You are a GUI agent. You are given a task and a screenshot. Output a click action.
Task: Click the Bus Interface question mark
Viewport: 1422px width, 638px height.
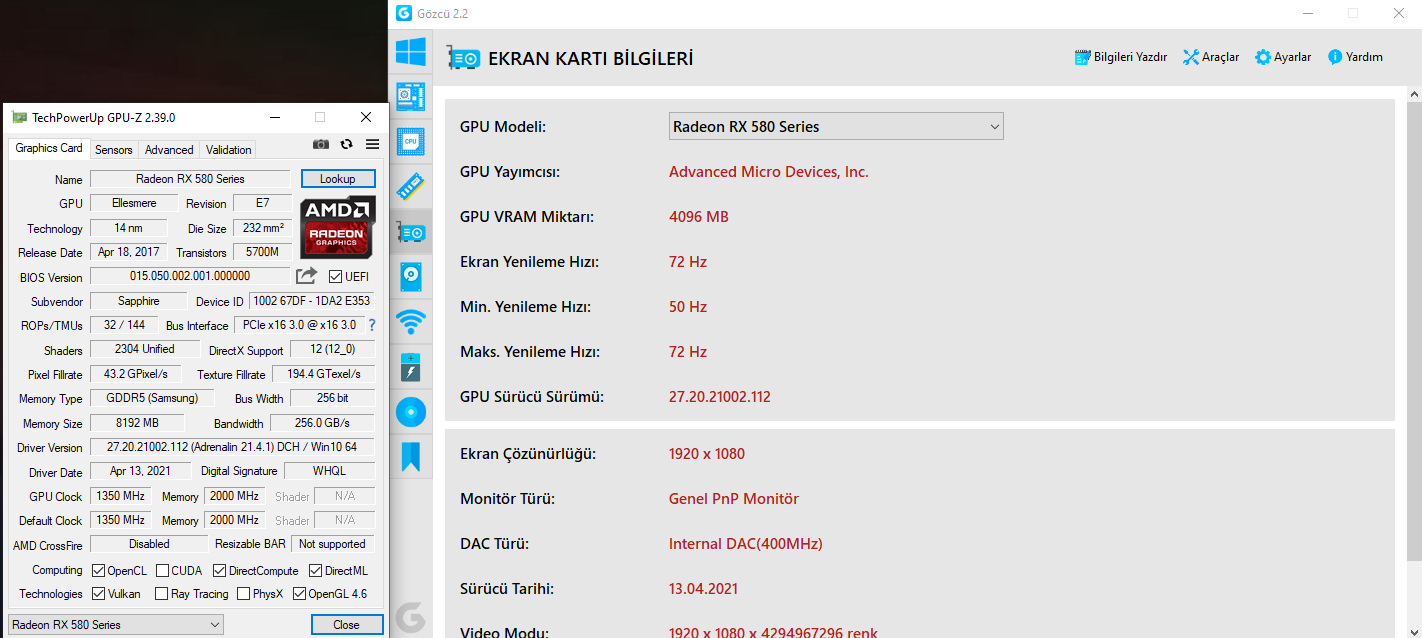pos(372,325)
